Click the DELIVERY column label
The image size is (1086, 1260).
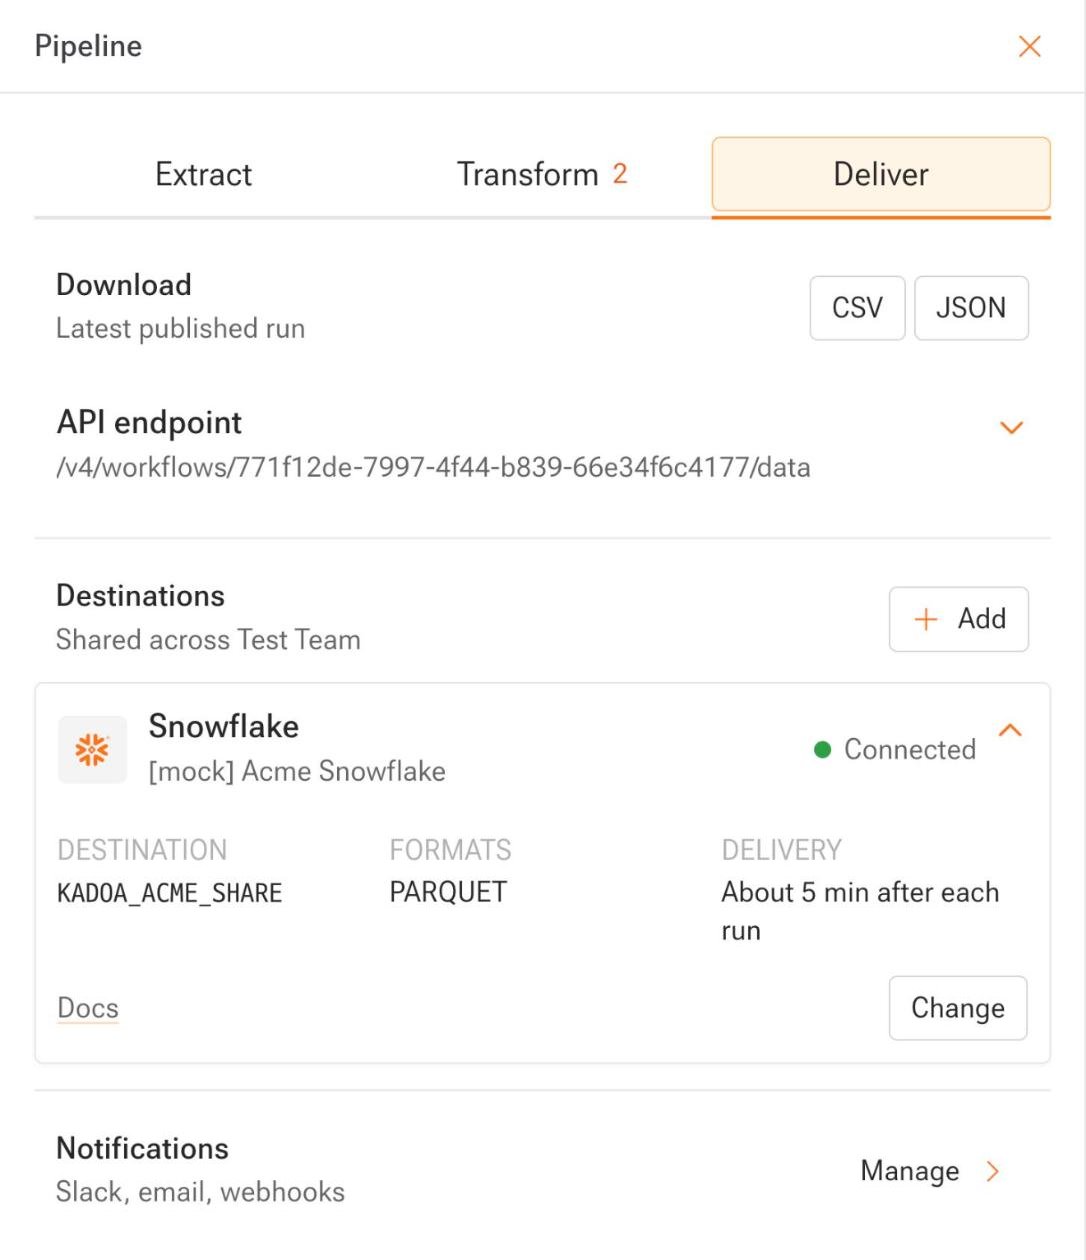click(782, 850)
